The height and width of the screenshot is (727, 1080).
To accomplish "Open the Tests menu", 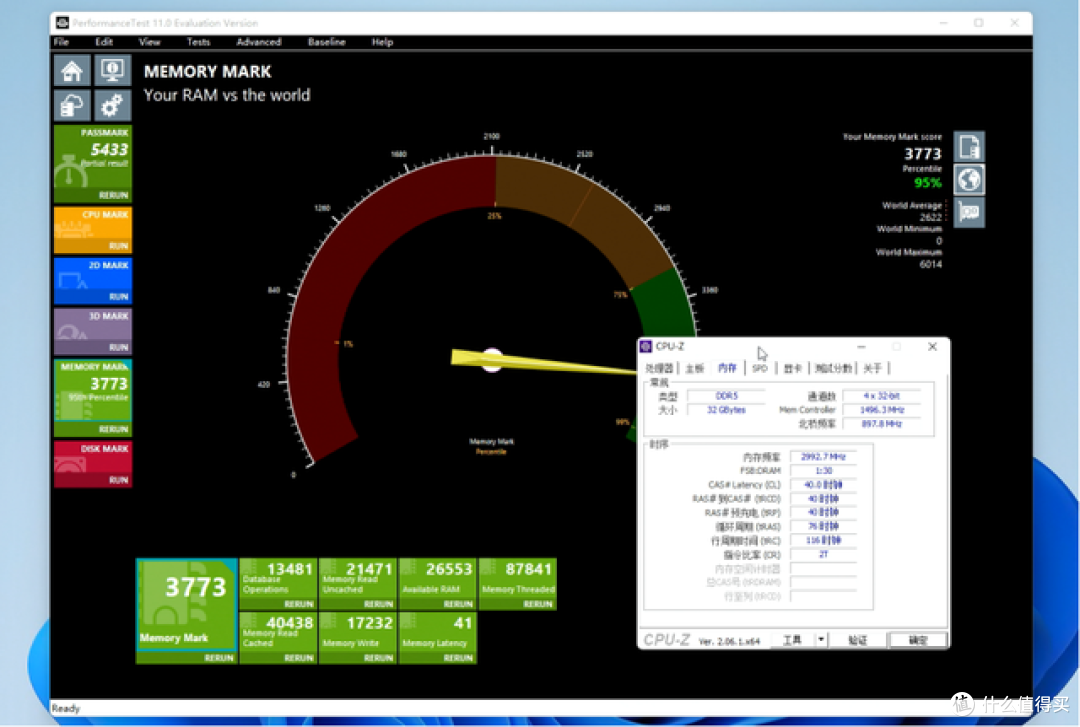I will (198, 42).
